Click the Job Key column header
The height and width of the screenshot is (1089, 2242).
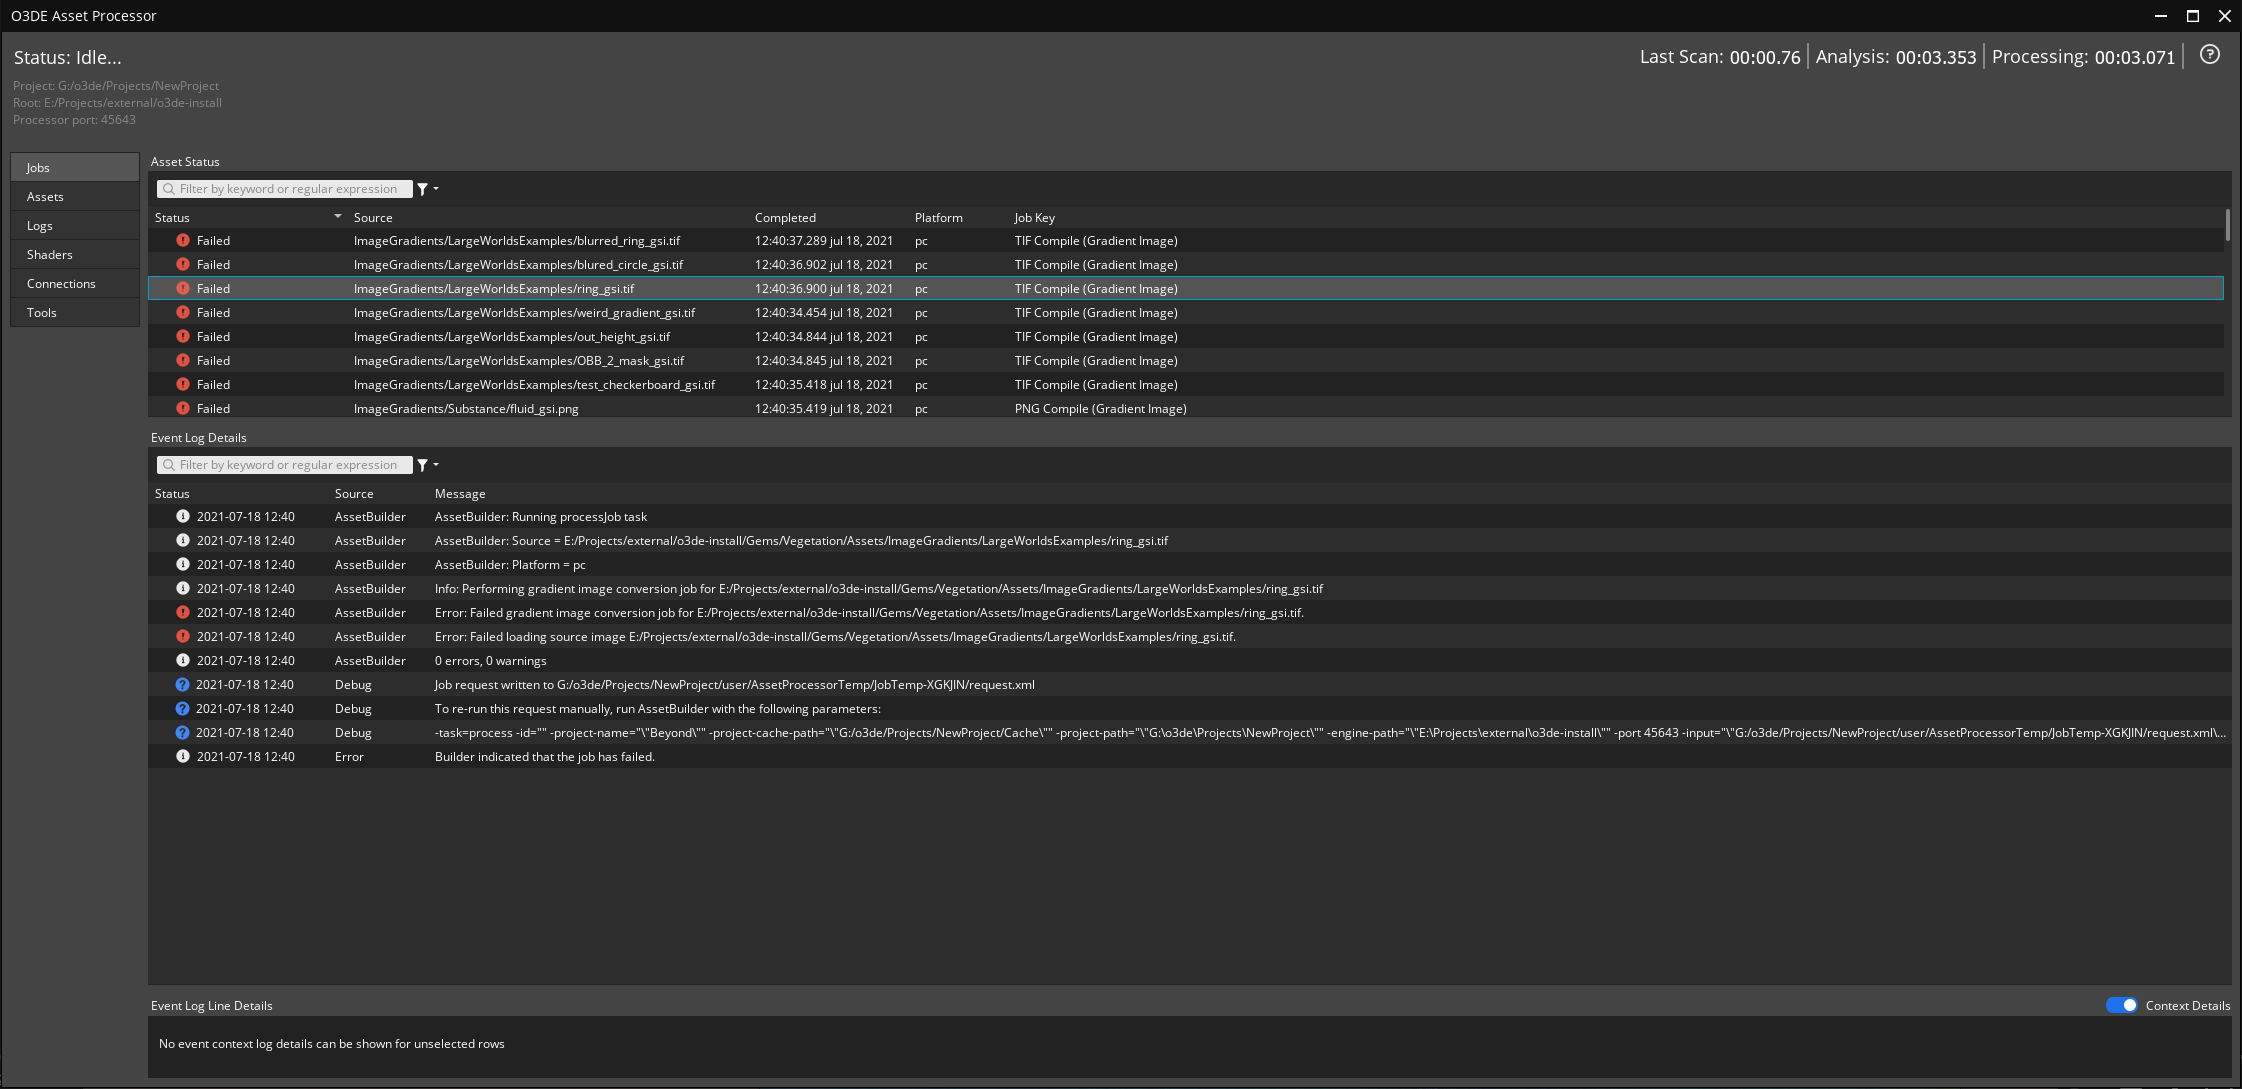(1034, 218)
